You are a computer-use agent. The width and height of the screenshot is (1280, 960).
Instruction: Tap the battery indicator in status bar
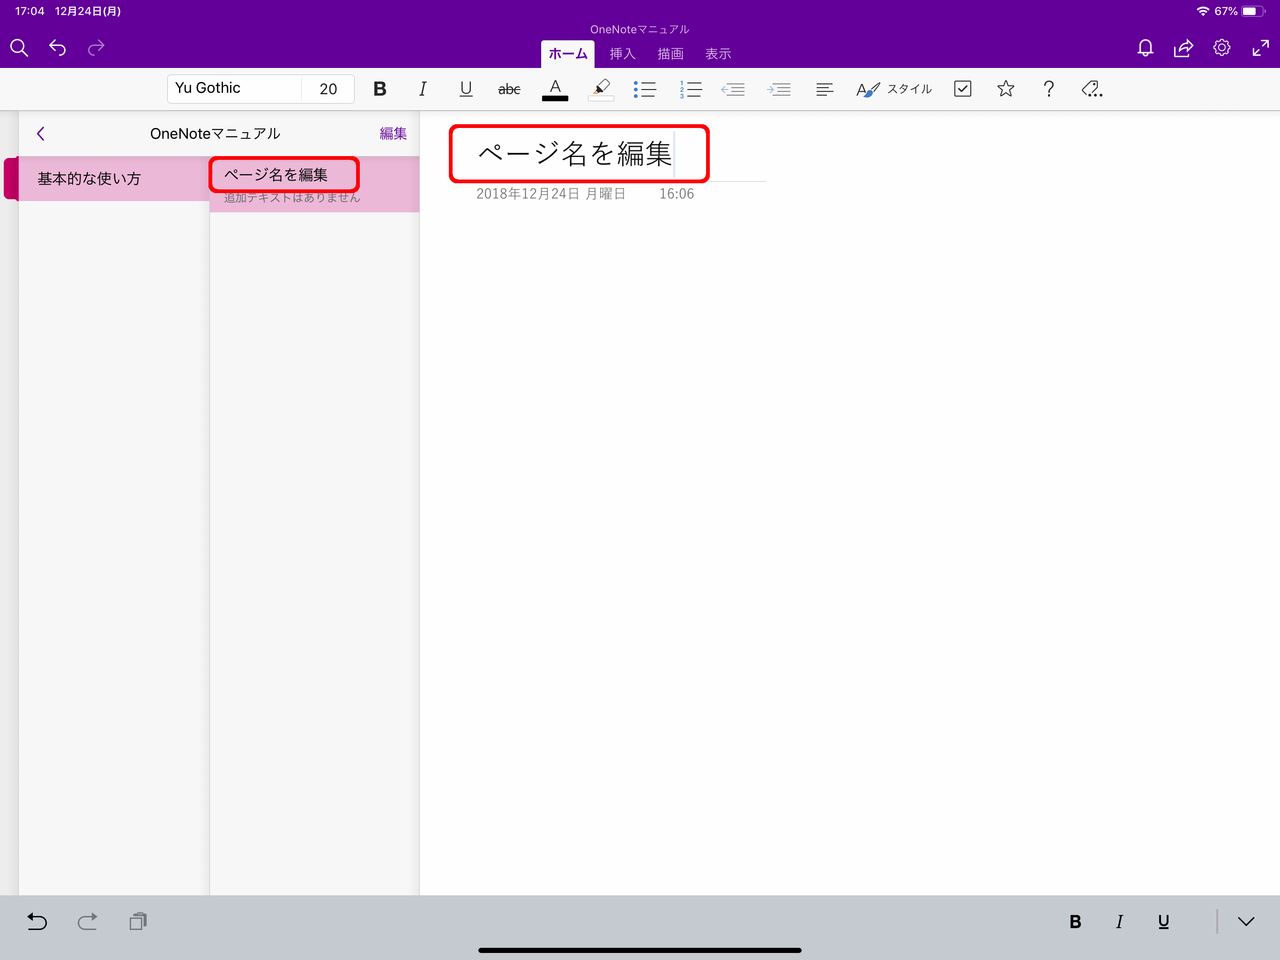point(1254,11)
